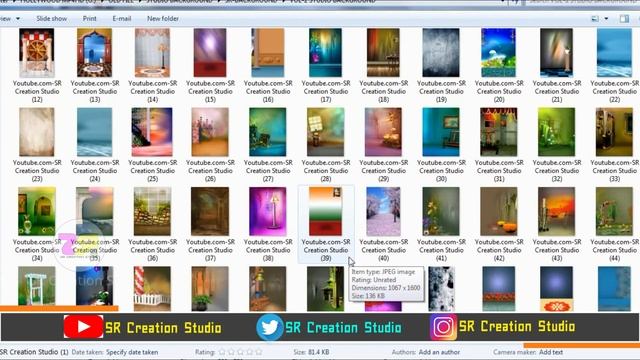Image resolution: width=640 pixels, height=360 pixels.
Task: Click file label ending with (44)
Action: (x=614, y=250)
